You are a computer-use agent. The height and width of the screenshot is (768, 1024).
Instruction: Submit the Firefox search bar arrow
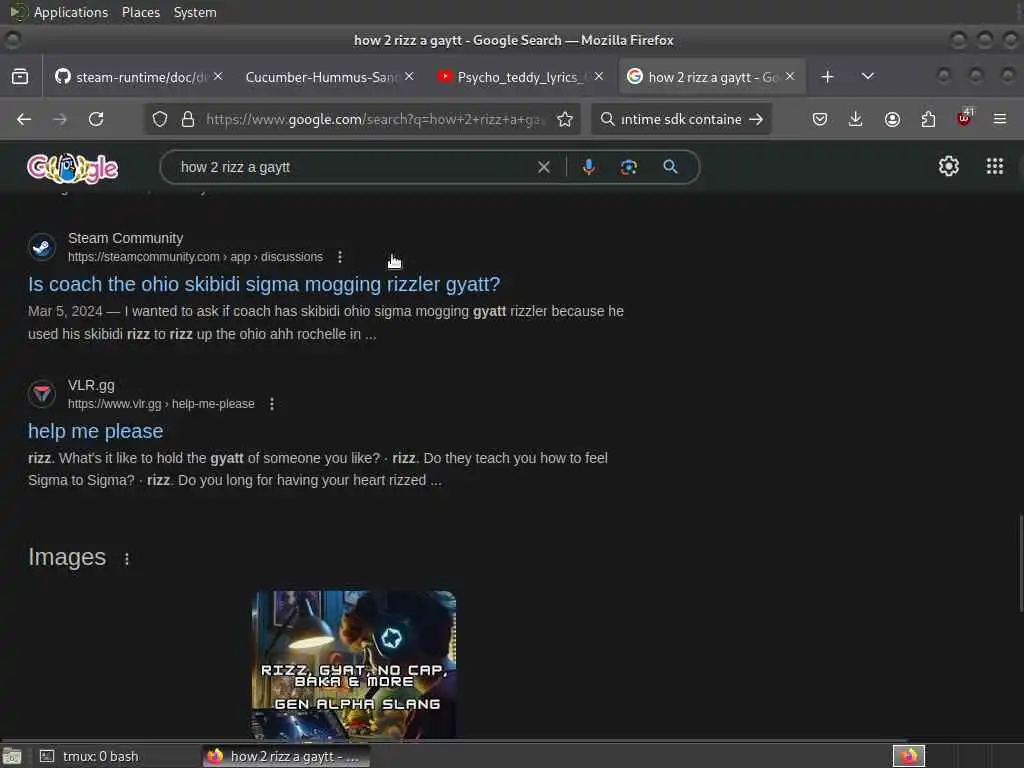point(756,120)
